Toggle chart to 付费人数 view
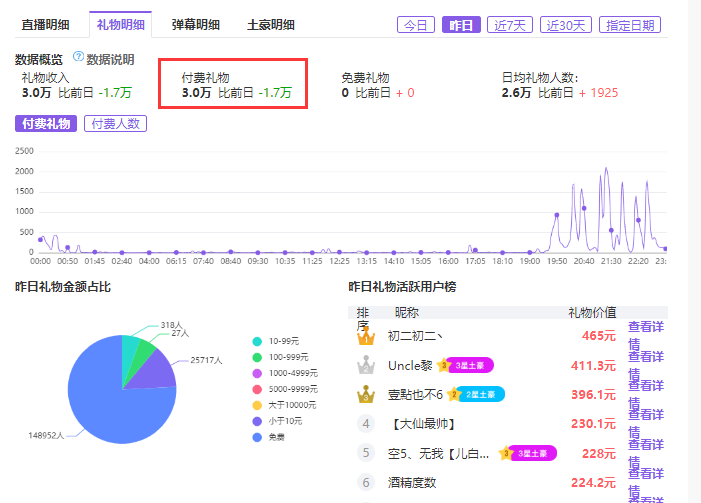 click(115, 124)
